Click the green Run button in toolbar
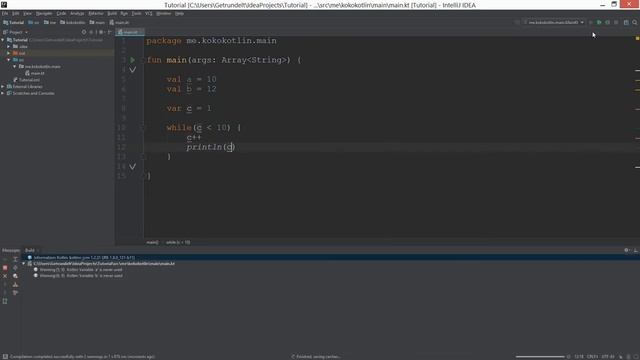Viewport: 640px width, 360px height. (x=599, y=22)
